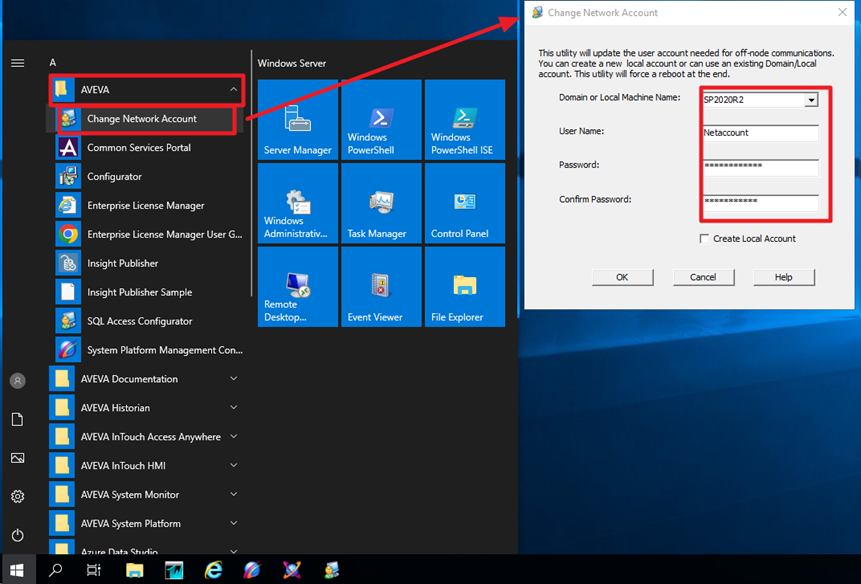The width and height of the screenshot is (861, 584).
Task: Expand AVEVA Documentation folder
Action: click(x=146, y=379)
